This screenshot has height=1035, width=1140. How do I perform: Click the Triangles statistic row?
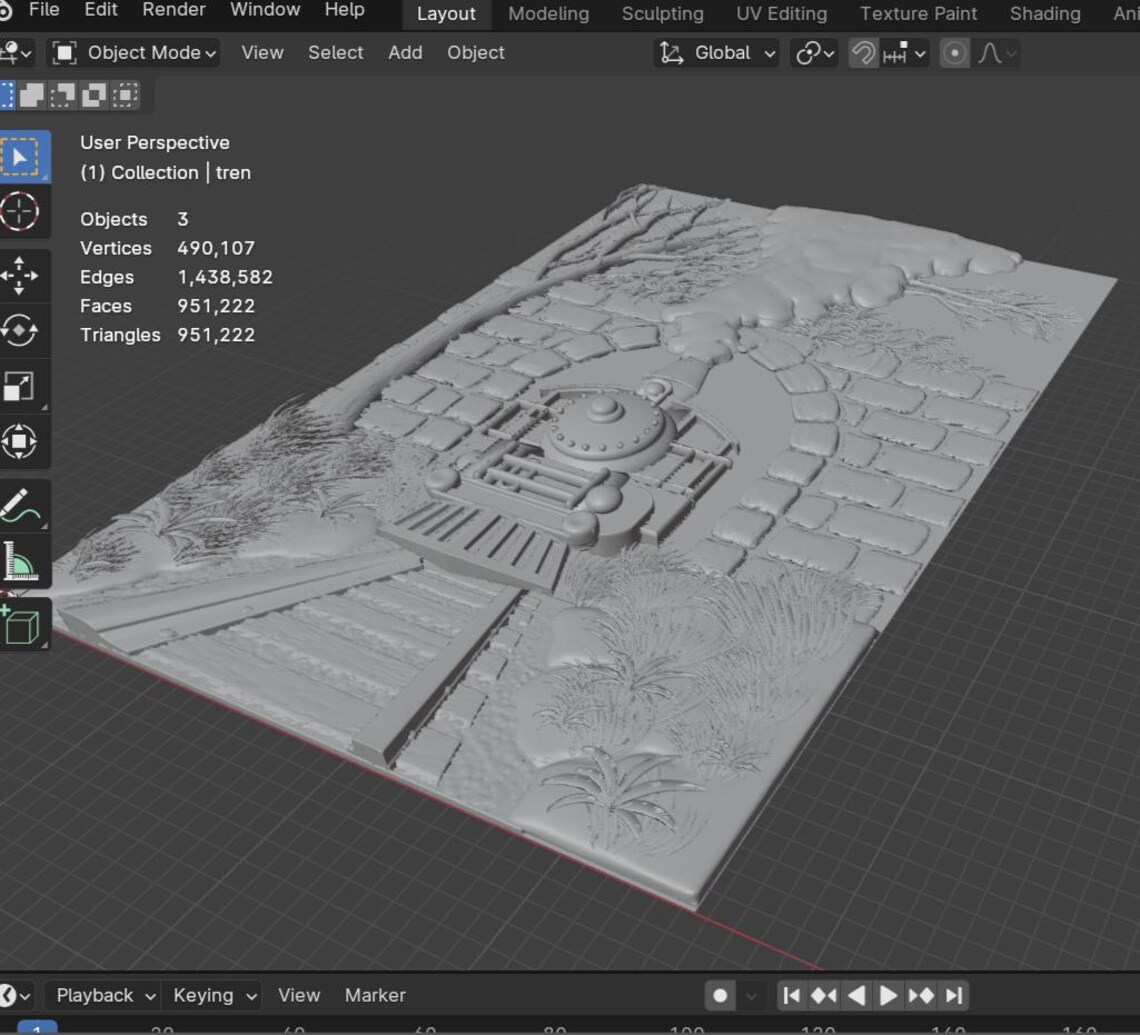point(167,335)
